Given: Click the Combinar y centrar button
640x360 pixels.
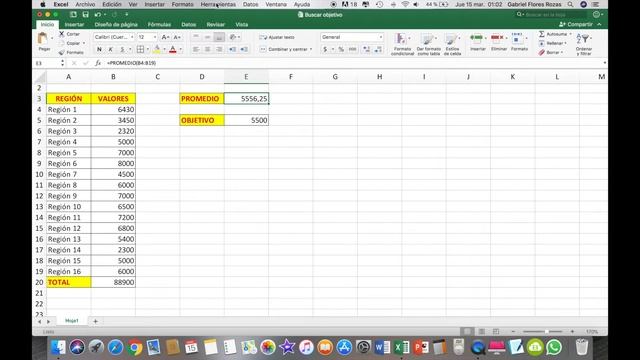Looking at the screenshot, I should coord(284,49).
